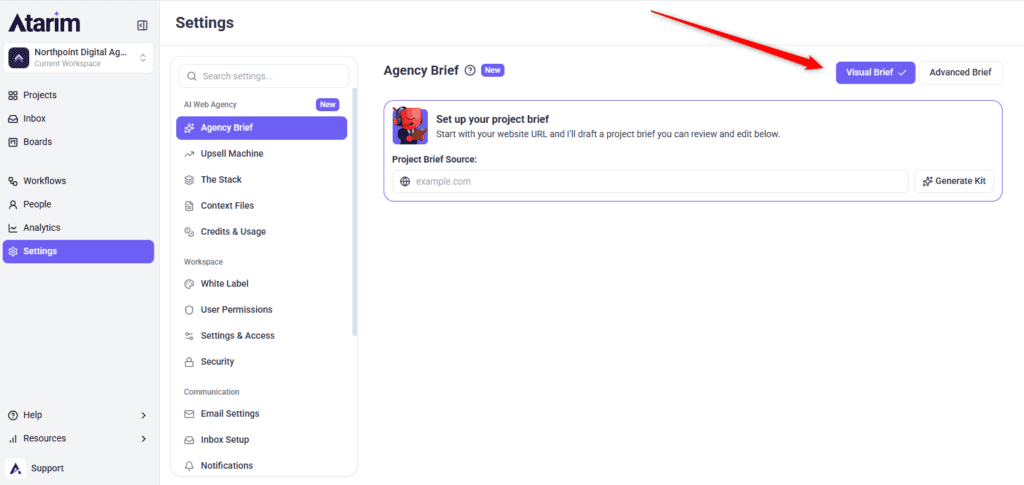Click the Settings gear icon
The image size is (1024, 485).
coord(12,251)
